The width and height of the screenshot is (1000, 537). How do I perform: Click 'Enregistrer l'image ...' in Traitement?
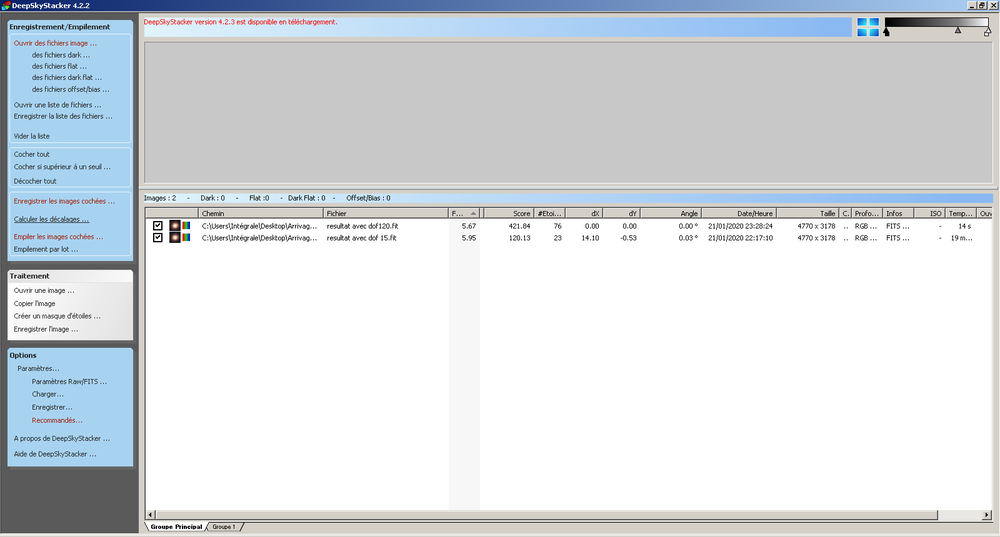tap(46, 329)
